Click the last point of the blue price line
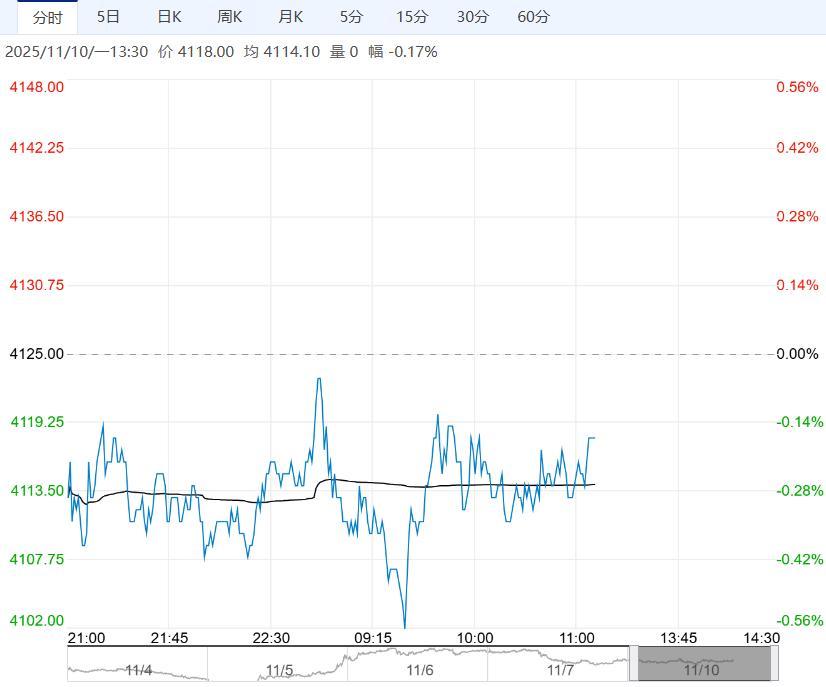 tap(594, 438)
